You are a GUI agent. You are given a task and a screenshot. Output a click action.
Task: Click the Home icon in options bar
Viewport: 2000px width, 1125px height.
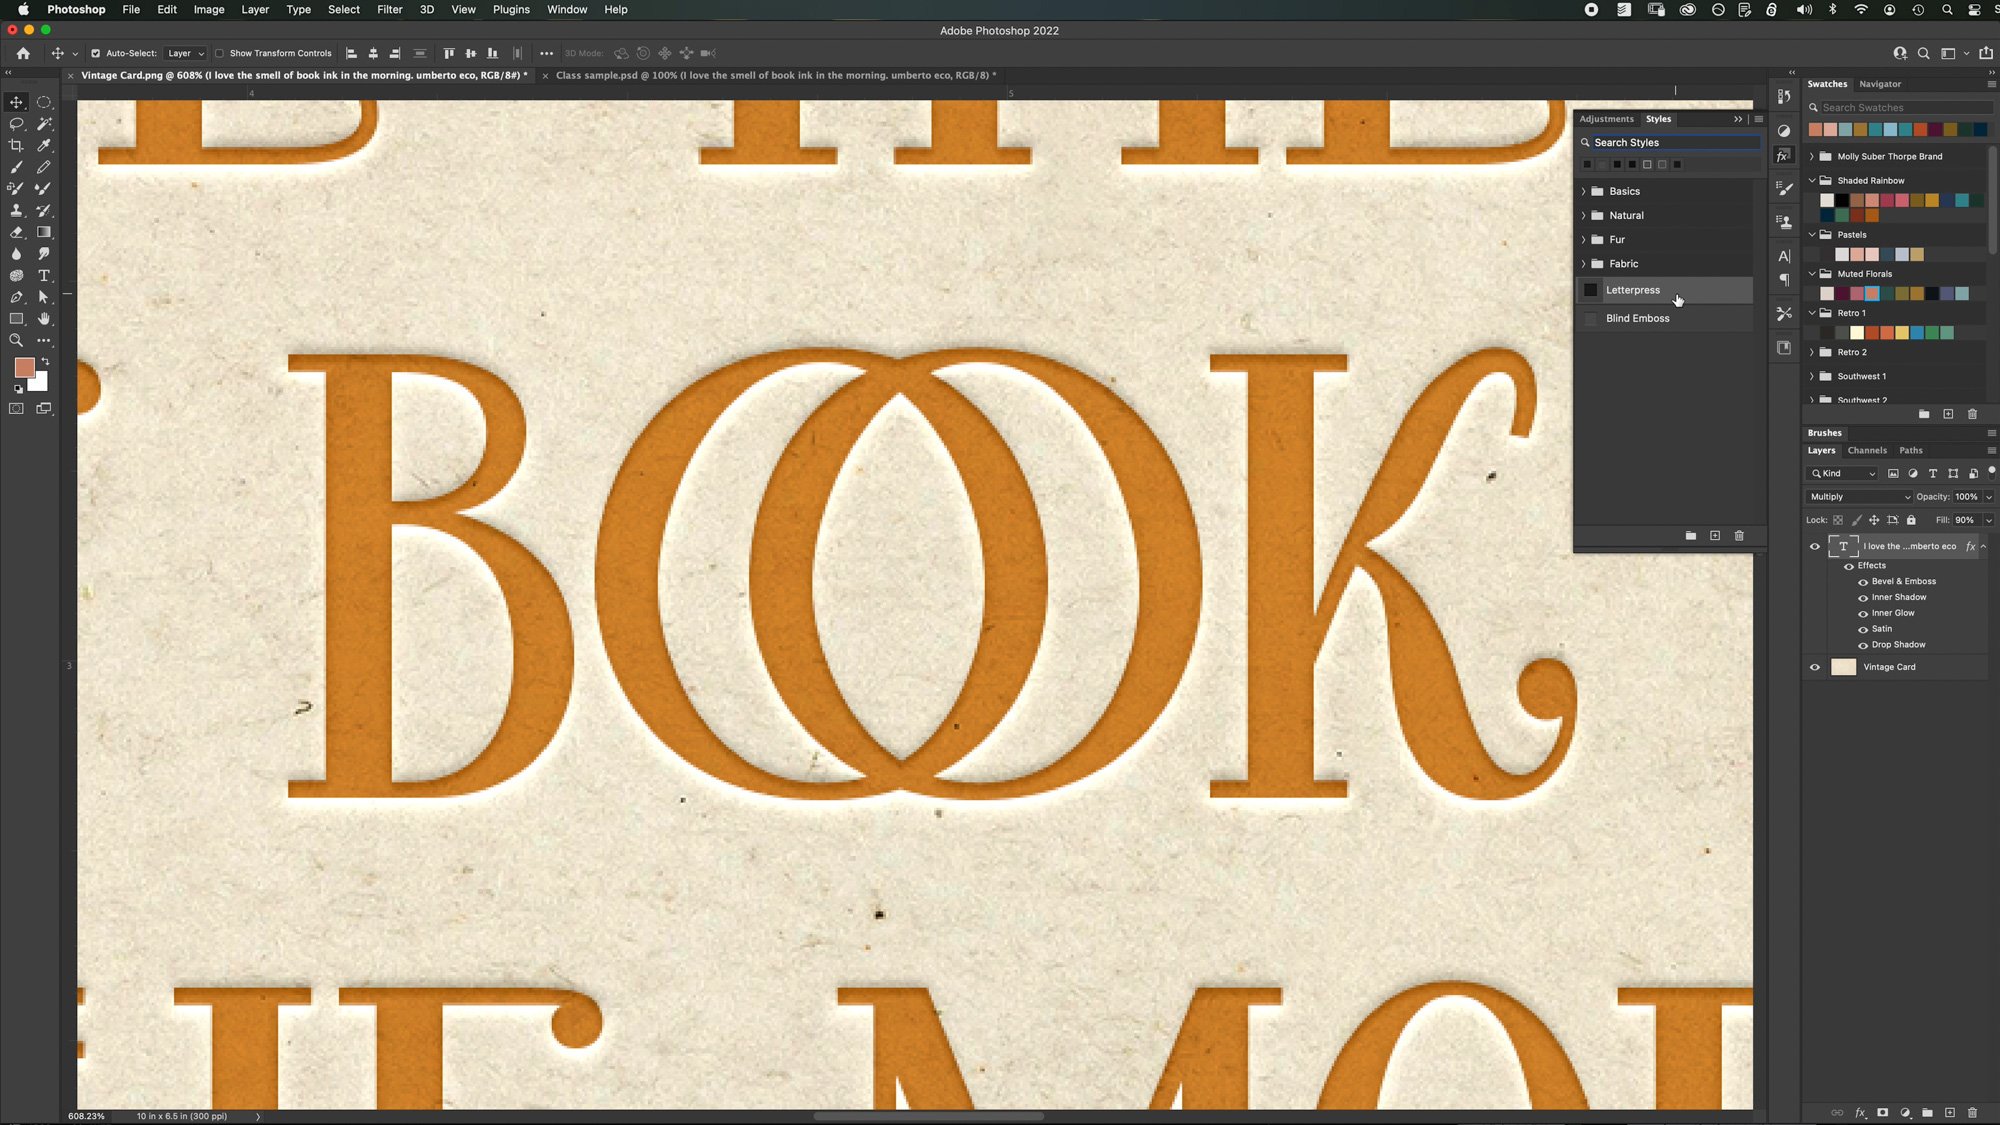[x=23, y=53]
